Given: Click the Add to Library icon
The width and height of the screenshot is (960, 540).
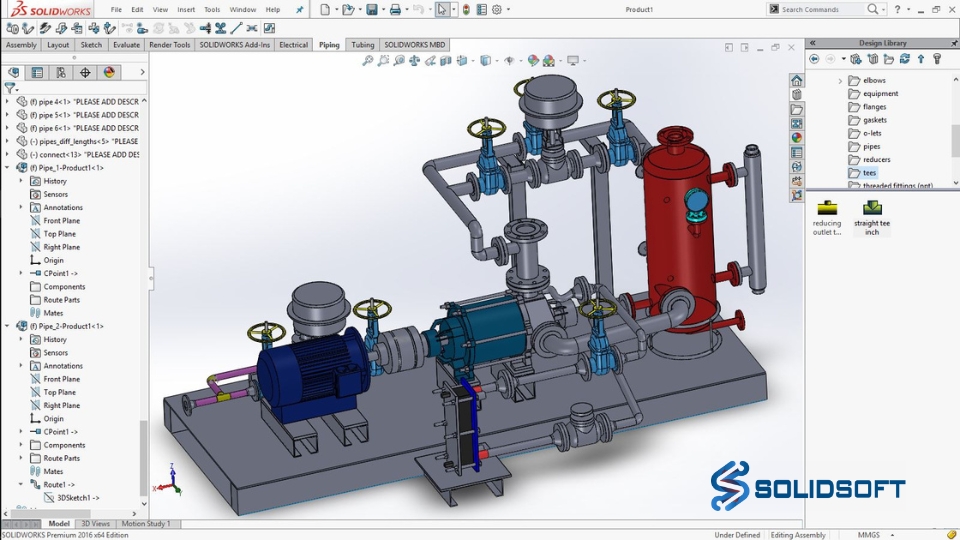Looking at the screenshot, I should pyautogui.click(x=856, y=59).
